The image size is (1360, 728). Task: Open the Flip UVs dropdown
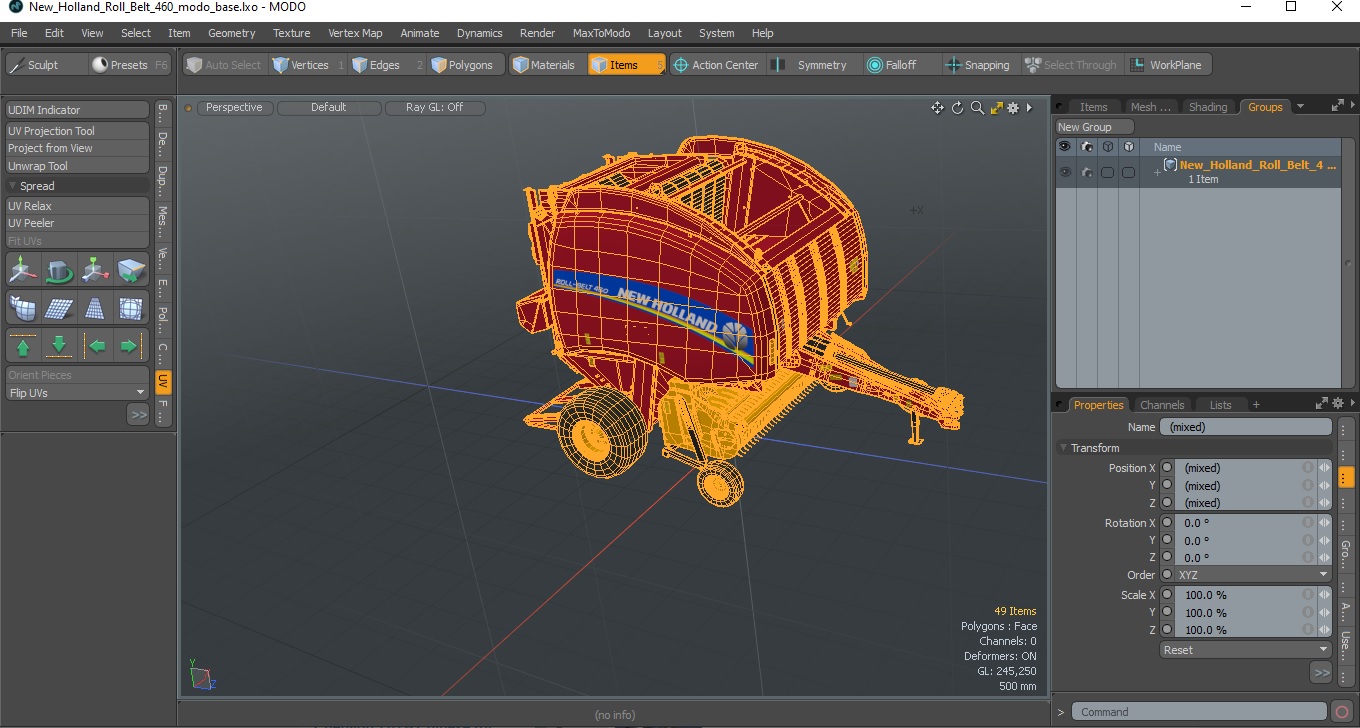click(x=77, y=393)
